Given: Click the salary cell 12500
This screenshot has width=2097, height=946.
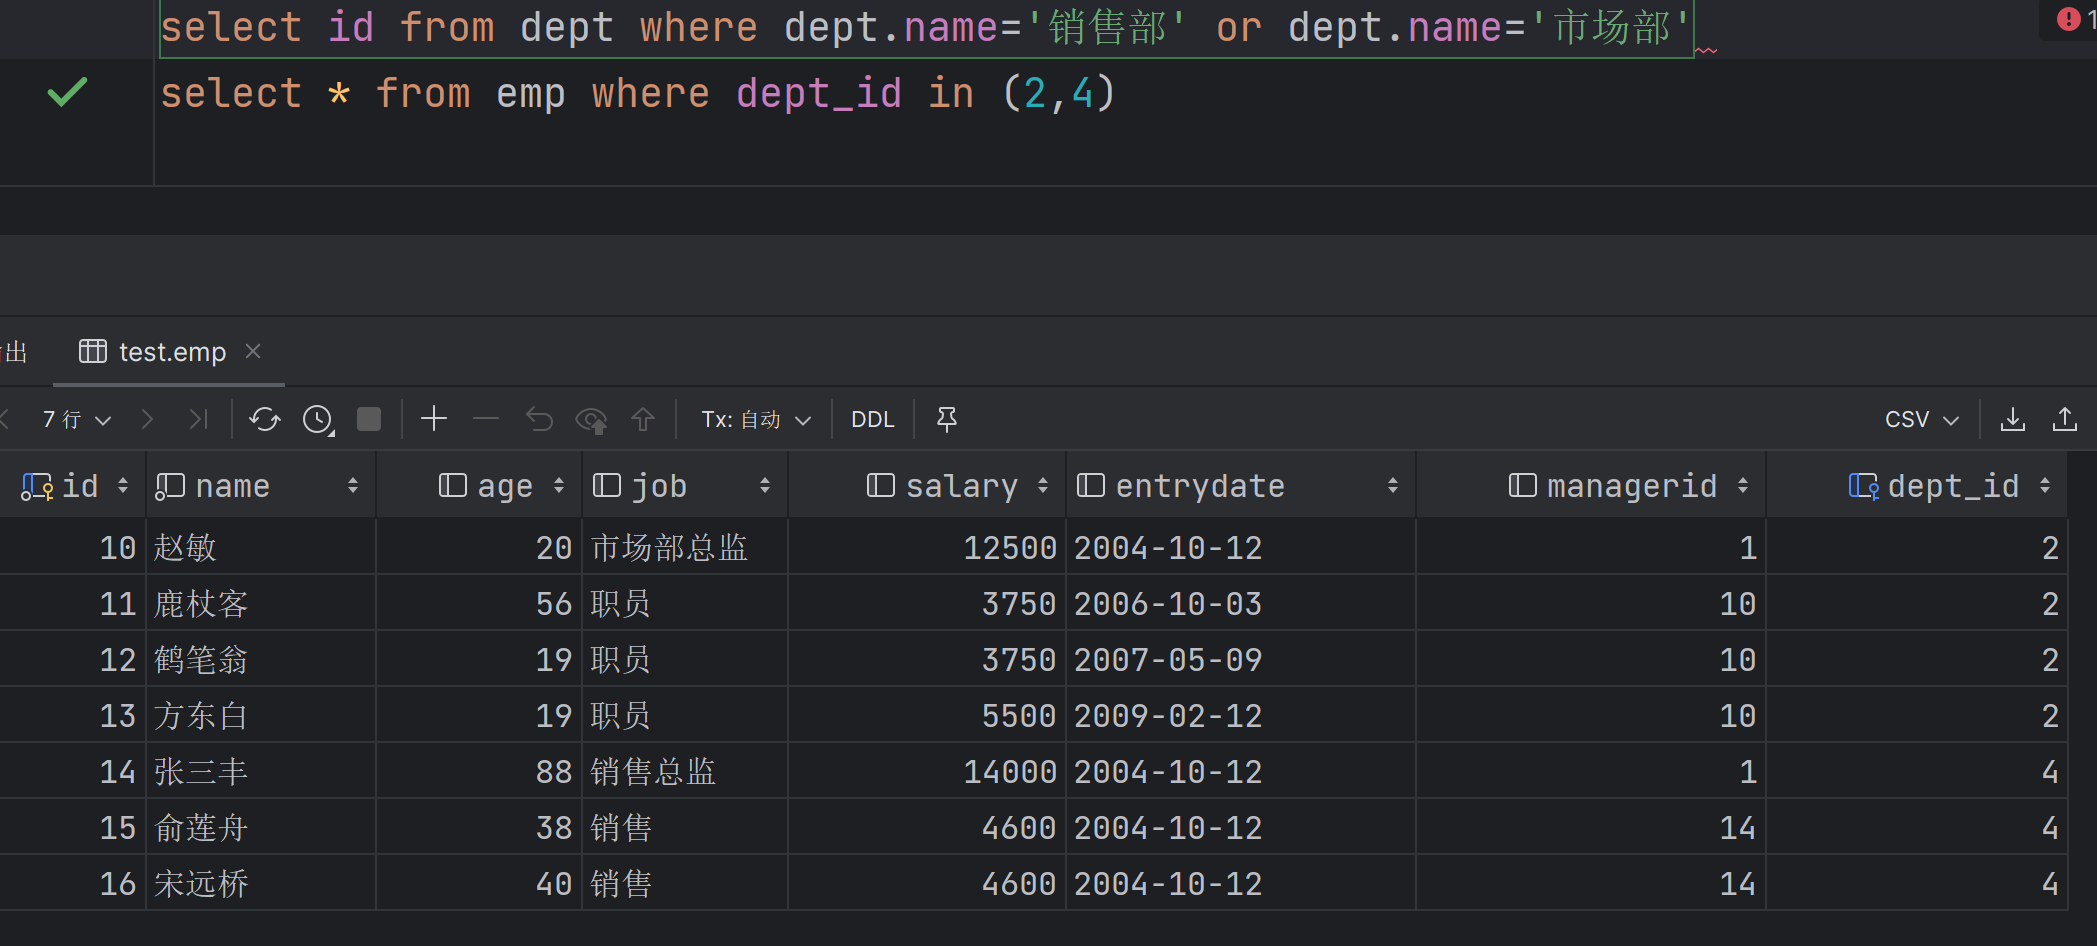Looking at the screenshot, I should (x=927, y=547).
